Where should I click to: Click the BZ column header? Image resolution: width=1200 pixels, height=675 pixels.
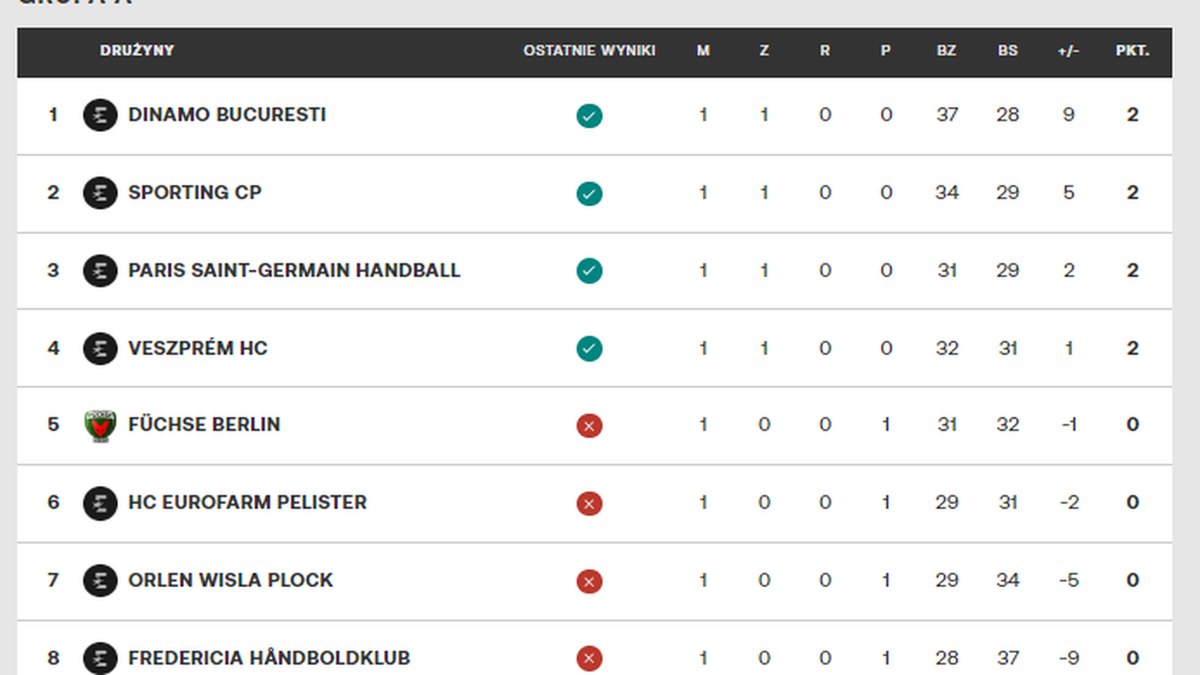[946, 51]
